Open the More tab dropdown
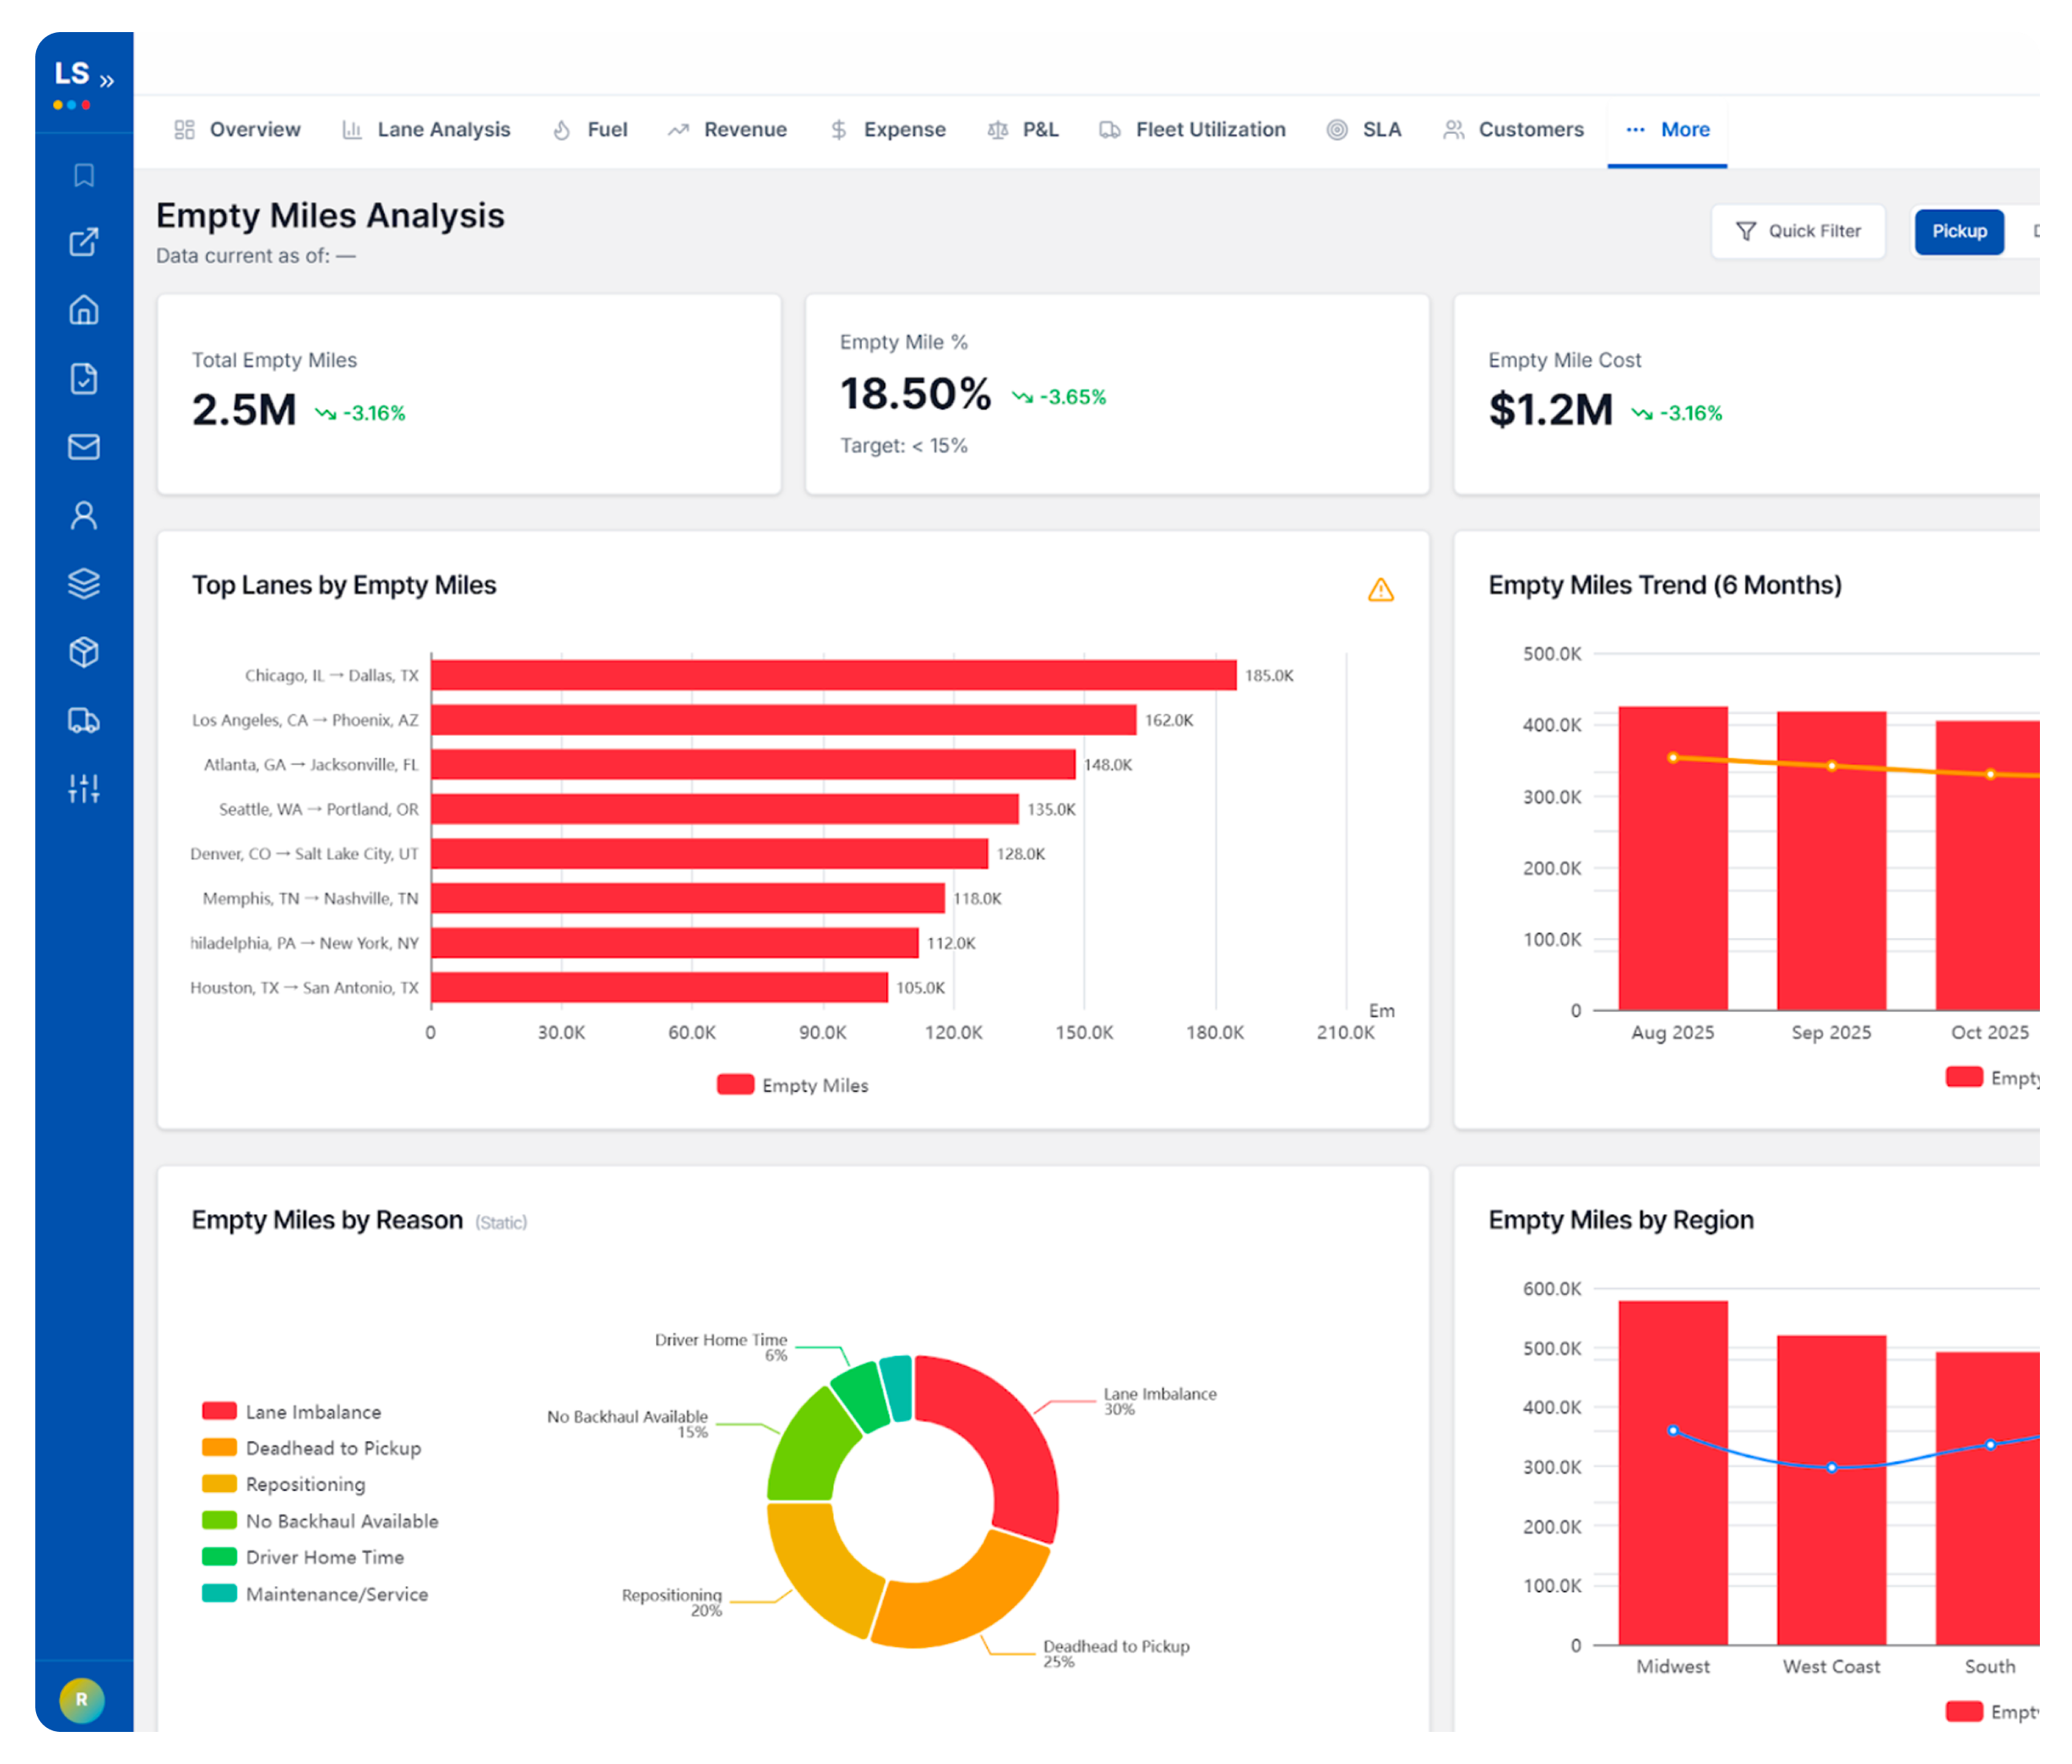This screenshot has width=2072, height=1764. (x=1667, y=130)
